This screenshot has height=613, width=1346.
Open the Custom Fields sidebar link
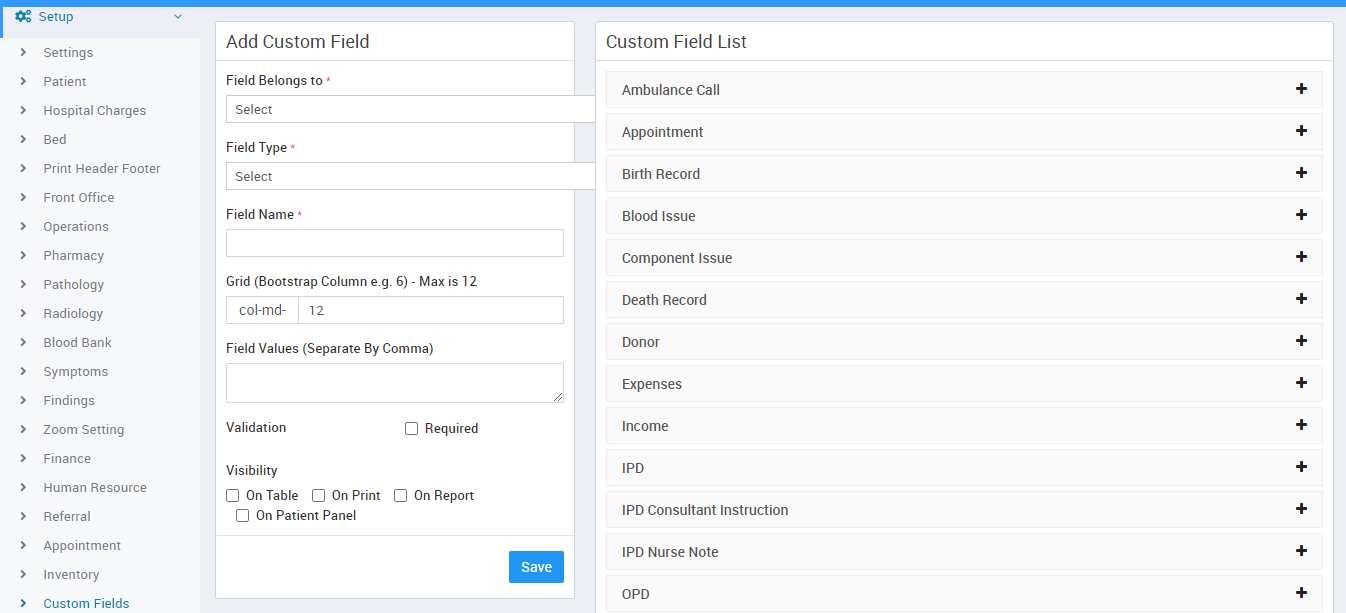point(86,604)
